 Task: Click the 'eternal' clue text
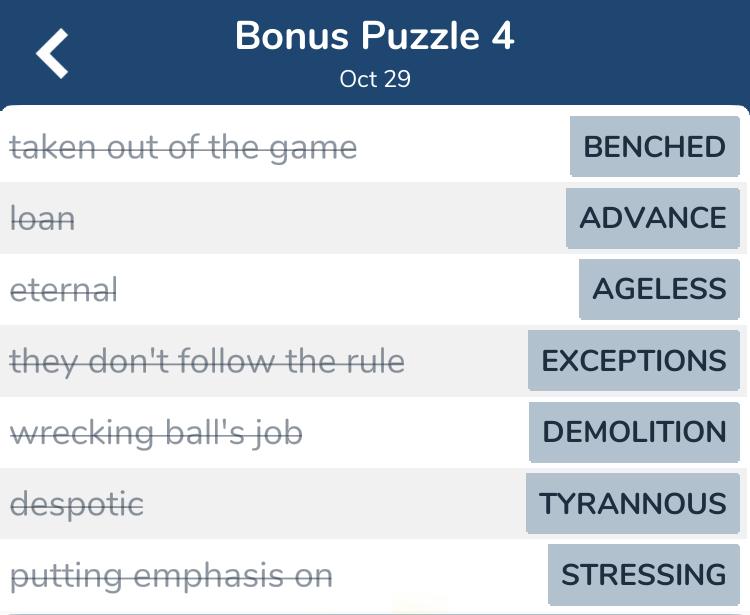tap(63, 290)
